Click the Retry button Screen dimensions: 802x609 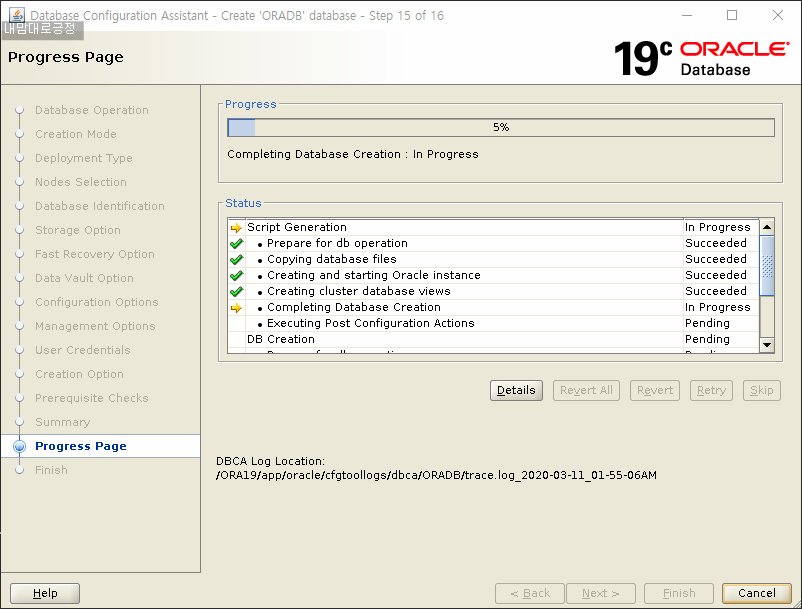coord(711,390)
